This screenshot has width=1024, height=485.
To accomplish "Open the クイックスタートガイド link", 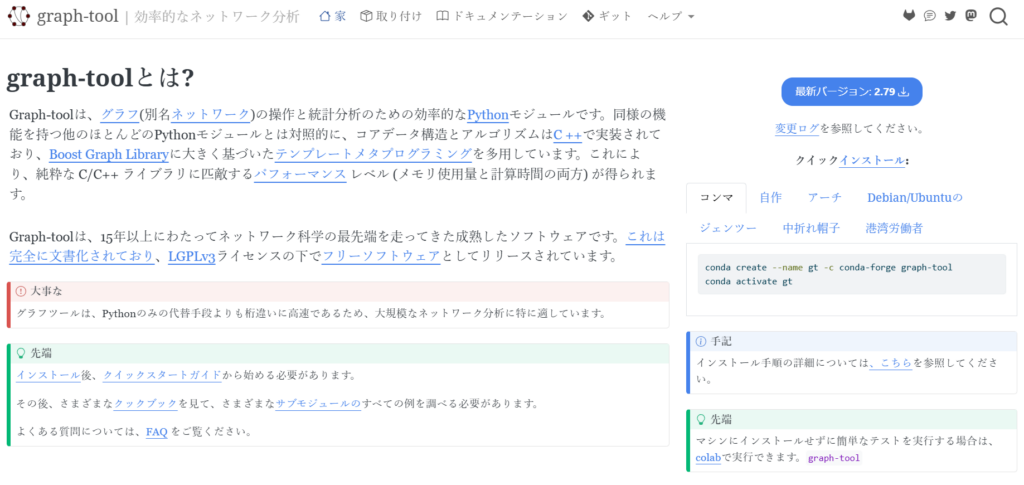I will click(162, 375).
